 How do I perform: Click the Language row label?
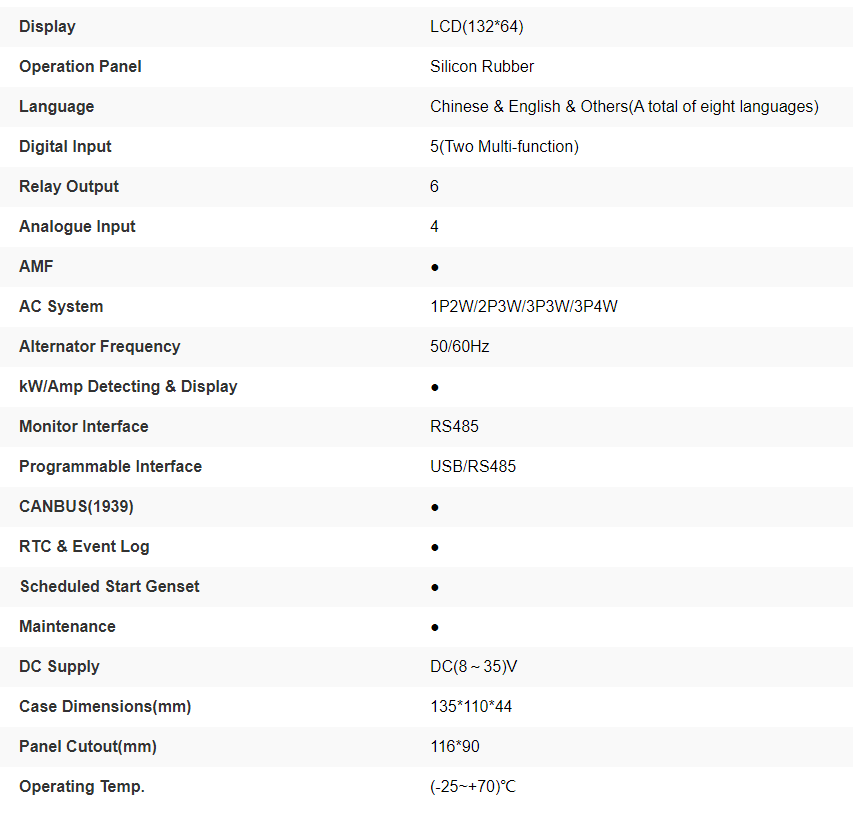pos(56,106)
